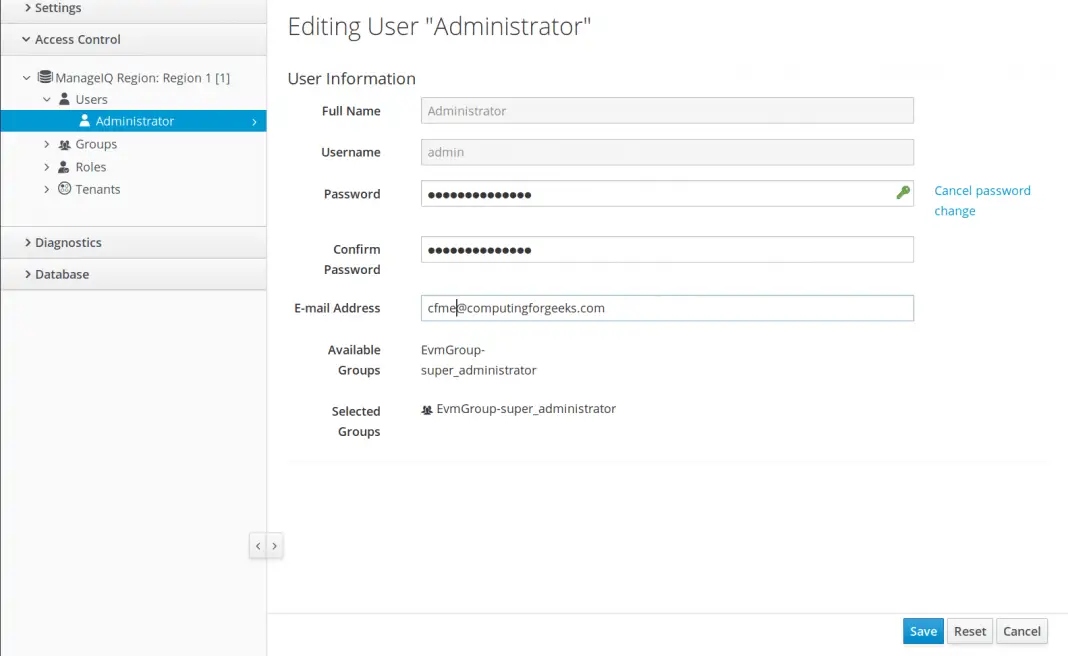Select the Tenants clock-style icon
This screenshot has width=1068, height=656.
click(x=64, y=188)
